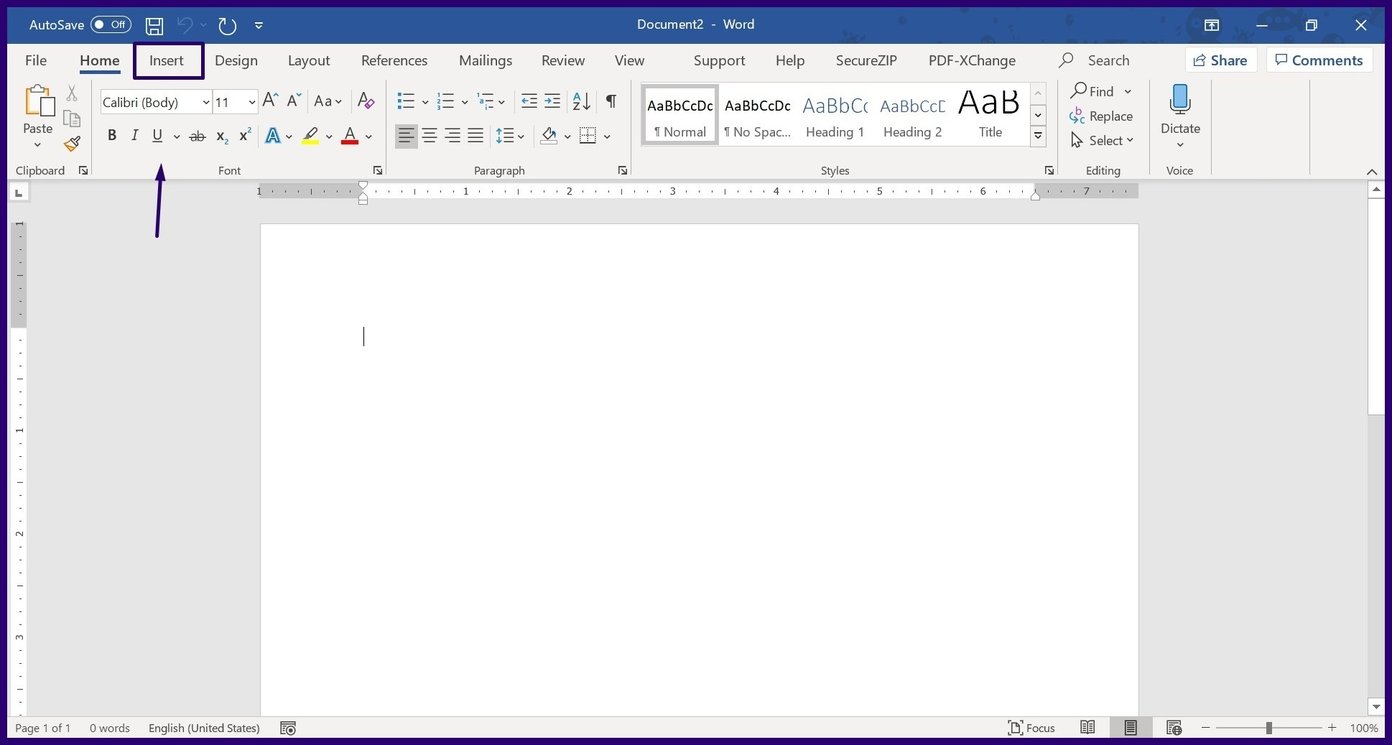Viewport: 1392px width, 745px height.
Task: Click the Format Painter icon
Action: [71, 142]
